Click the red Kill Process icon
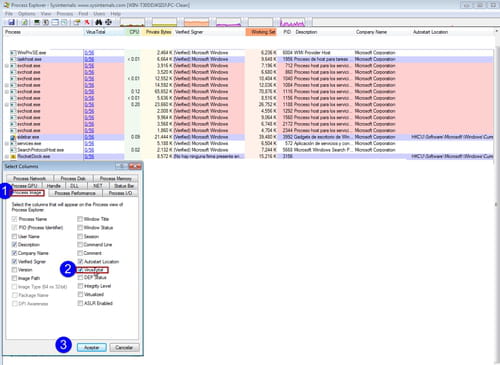The height and width of the screenshot is (365, 500). click(87, 22)
